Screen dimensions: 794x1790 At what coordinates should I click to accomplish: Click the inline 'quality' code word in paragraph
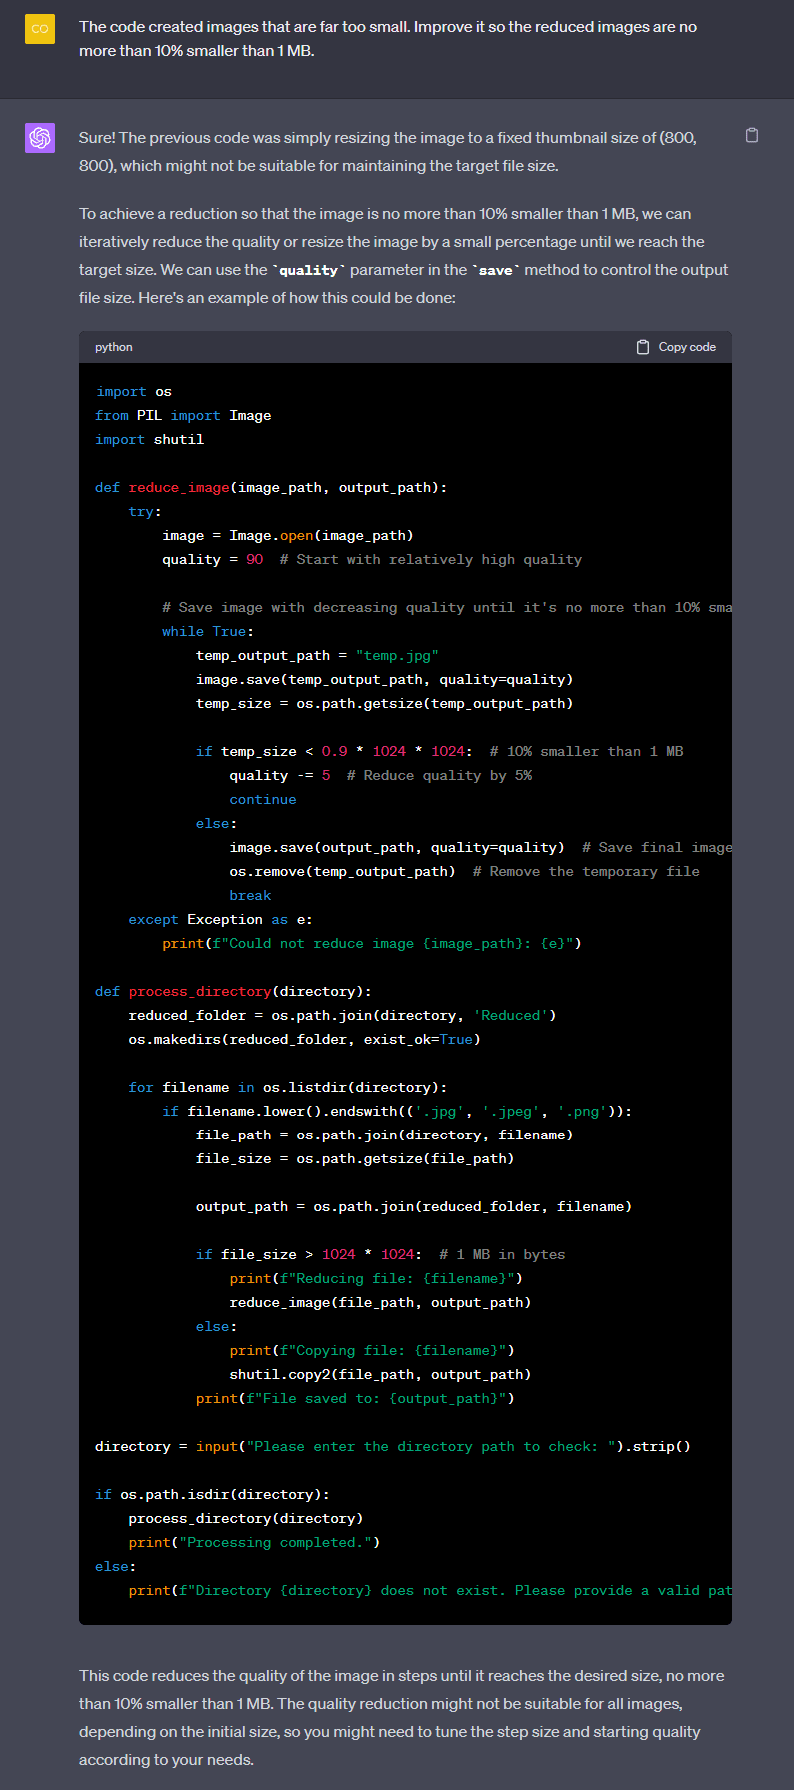tap(308, 270)
